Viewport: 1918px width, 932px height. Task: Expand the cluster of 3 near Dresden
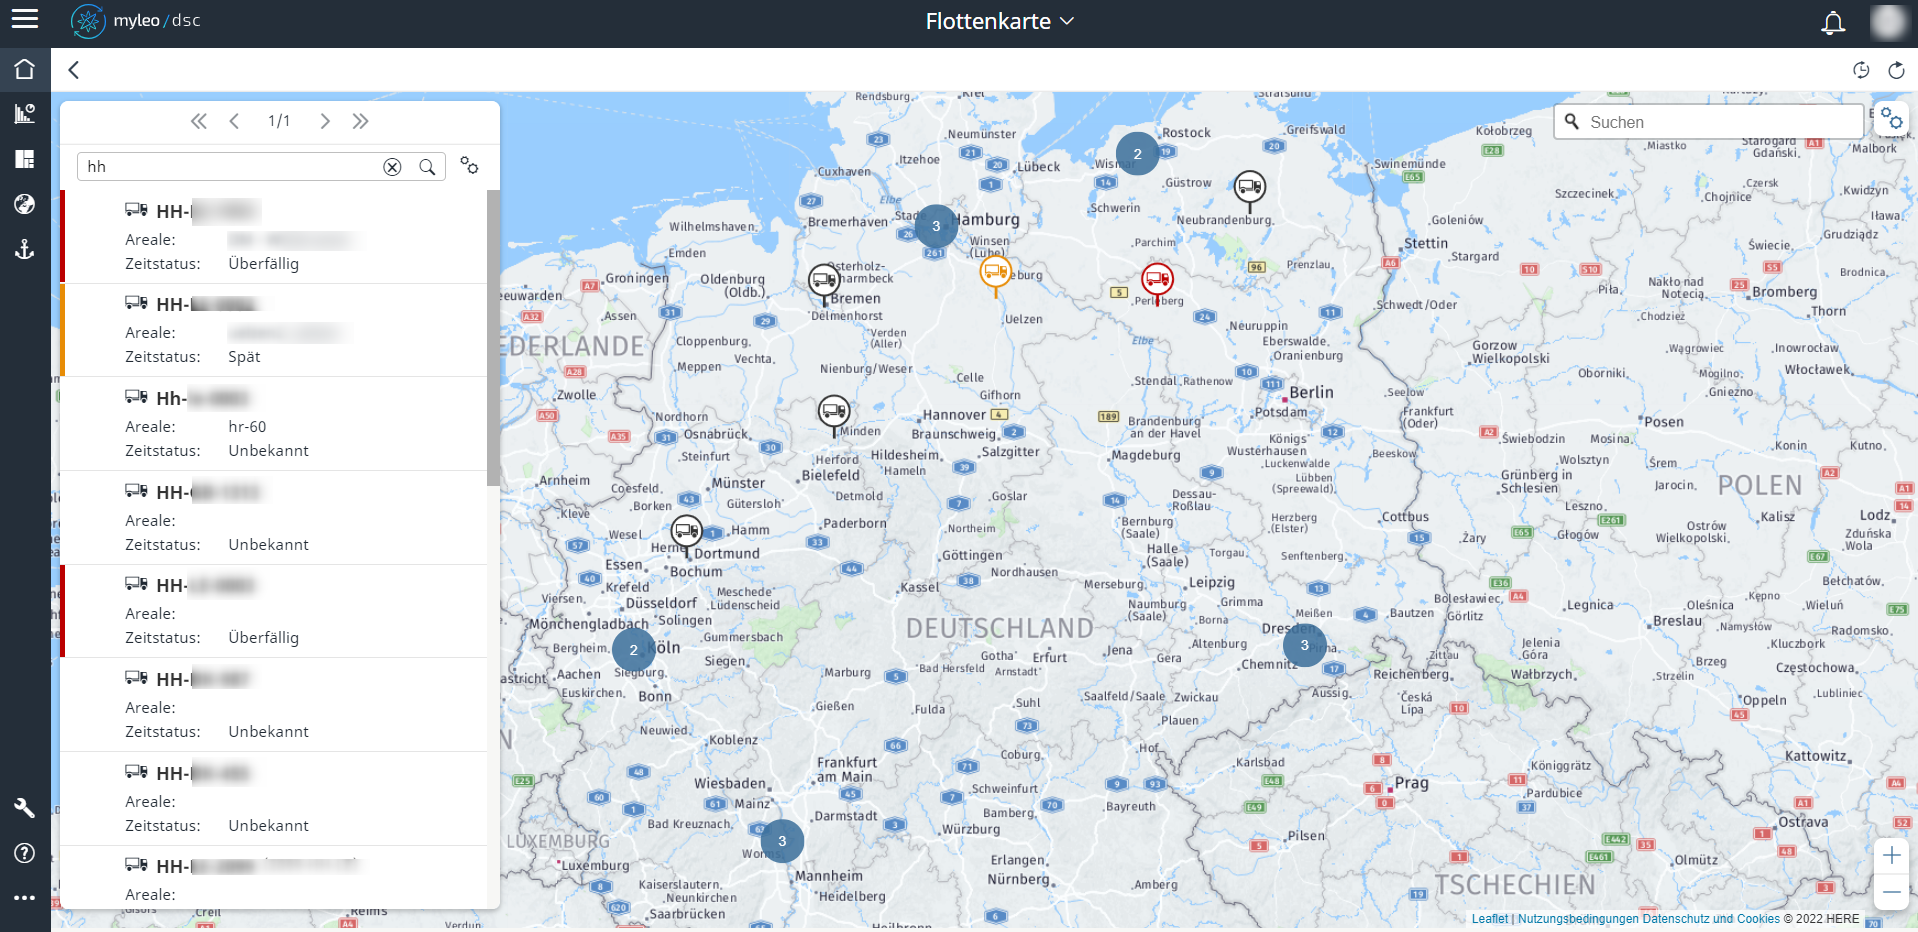[x=1304, y=645]
